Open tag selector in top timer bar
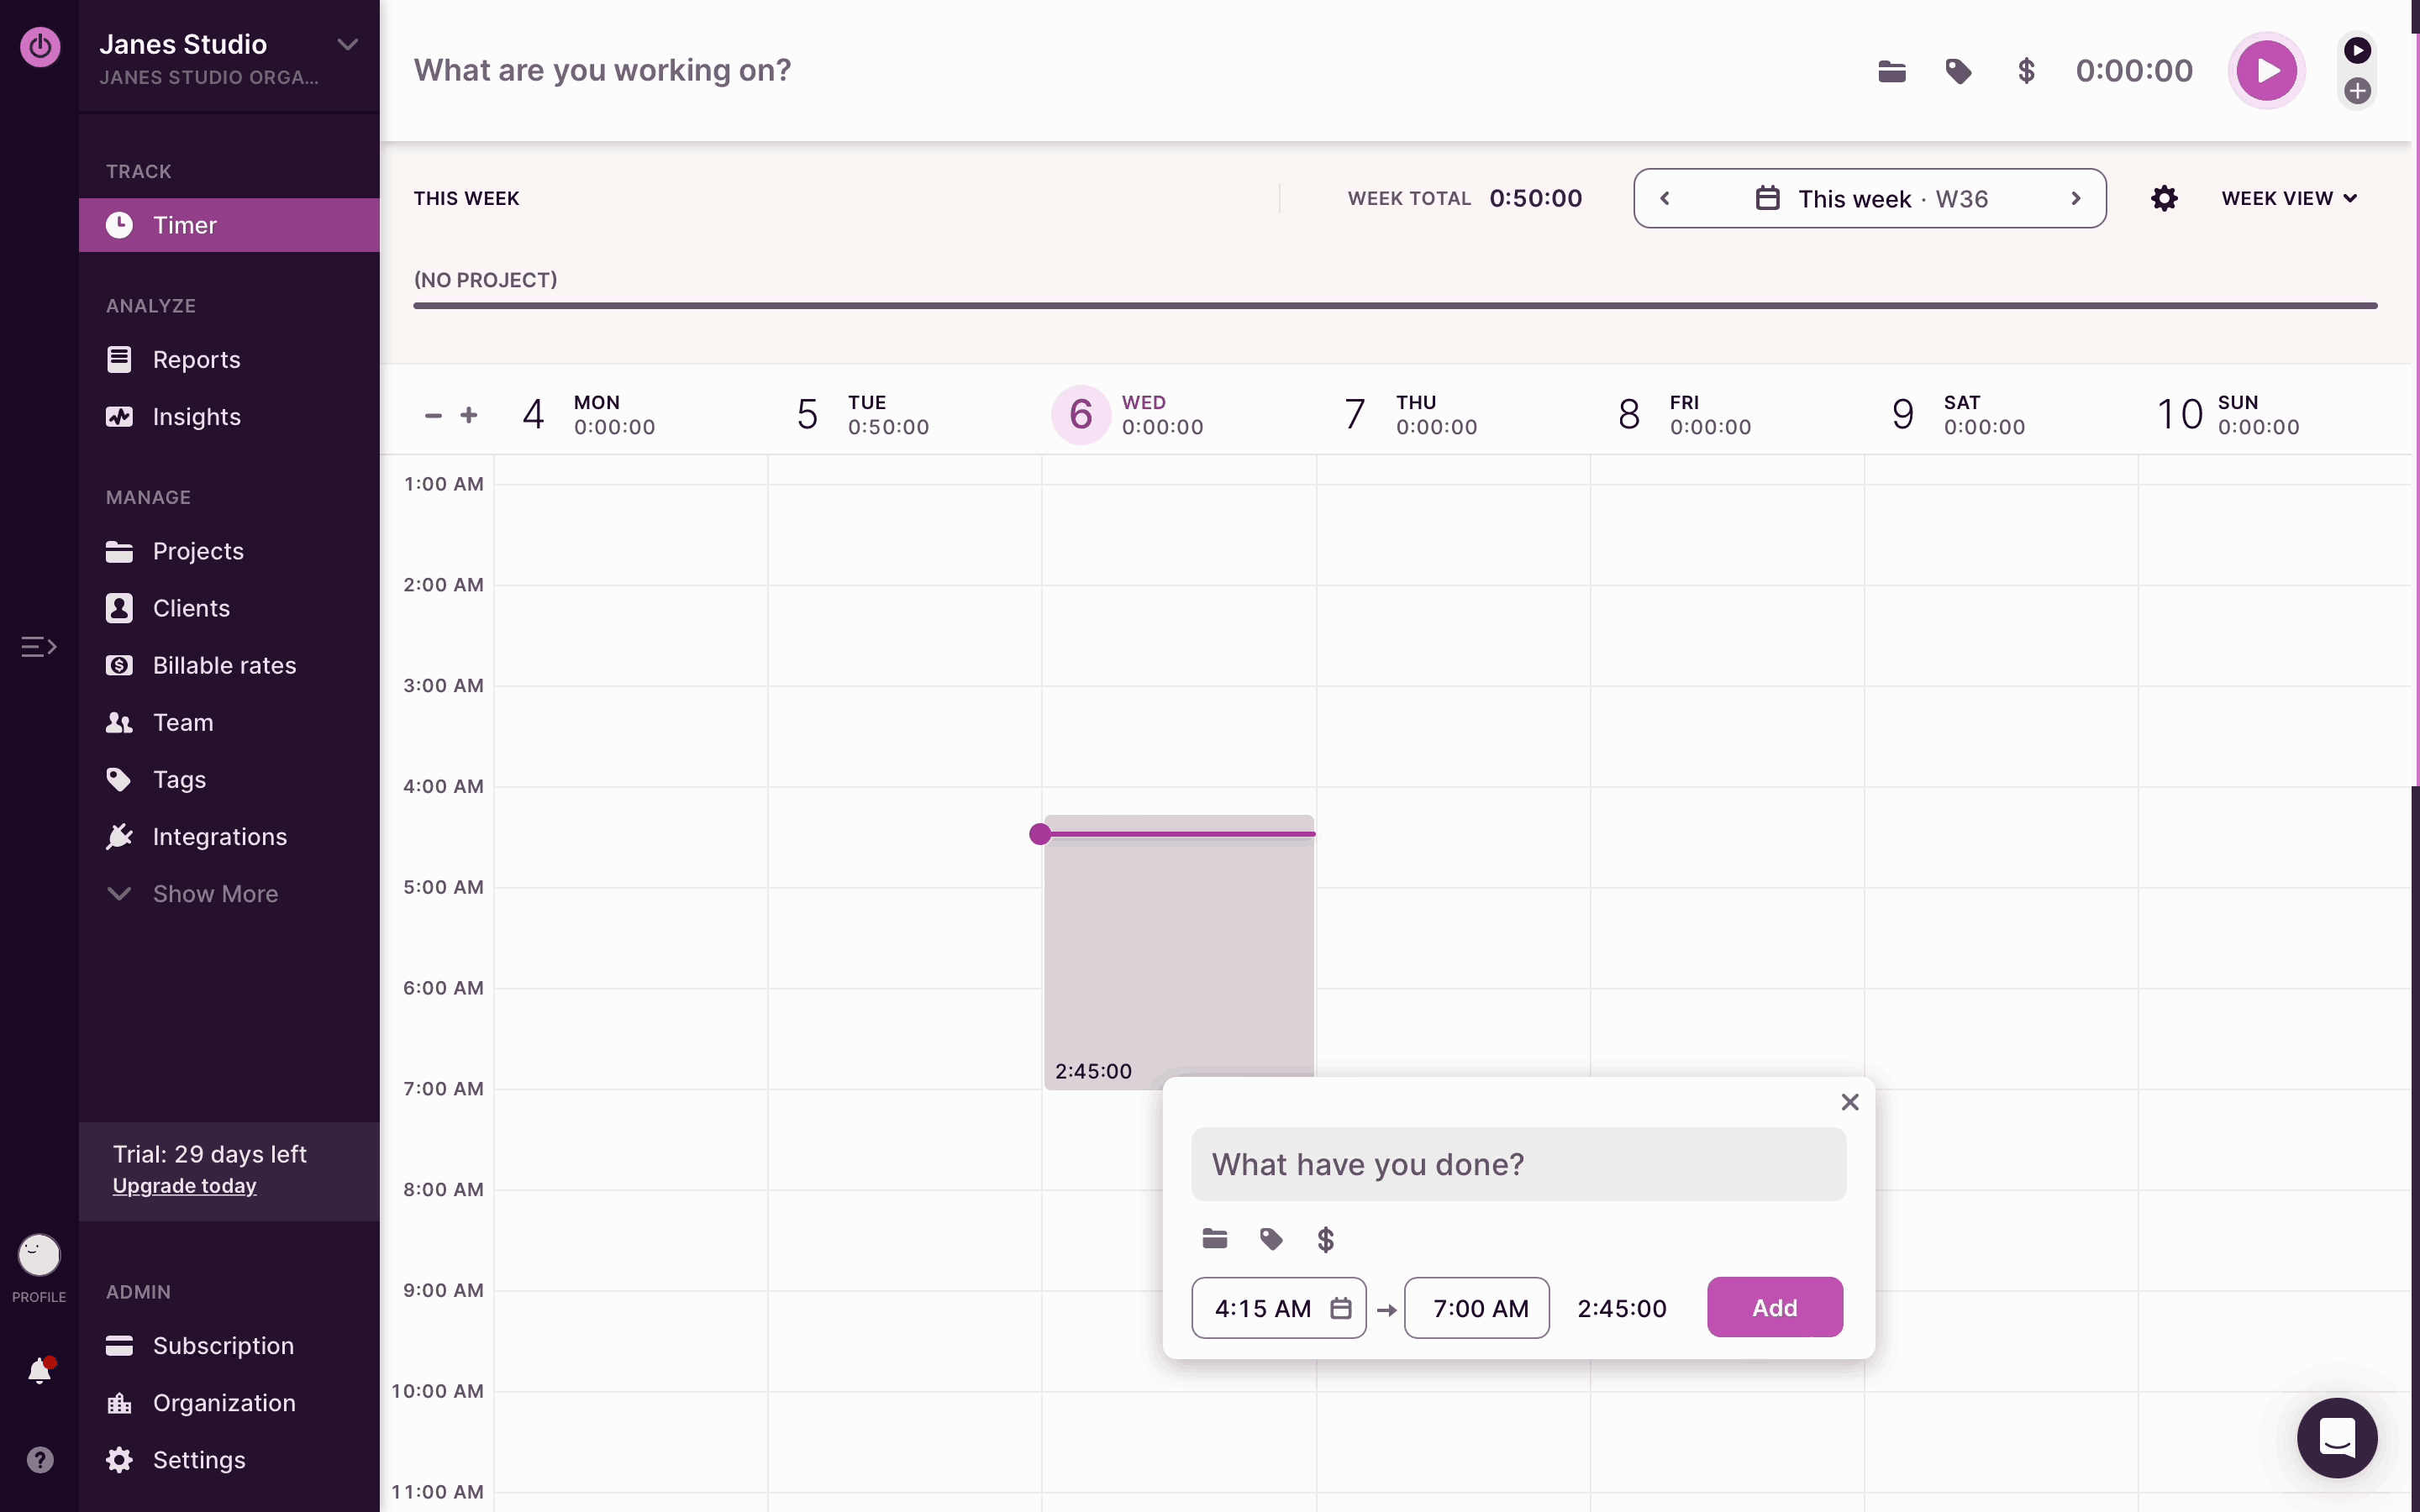 [x=1958, y=71]
